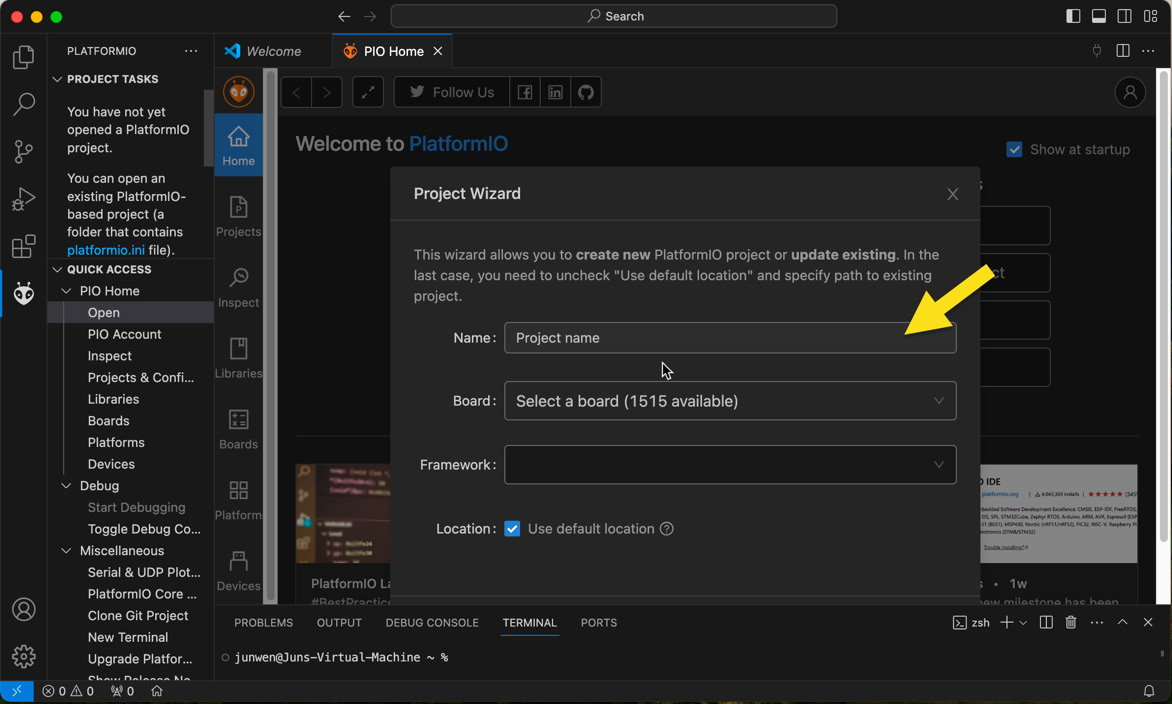
Task: Collapse the QUICK ACCESS section
Action: (x=58, y=270)
